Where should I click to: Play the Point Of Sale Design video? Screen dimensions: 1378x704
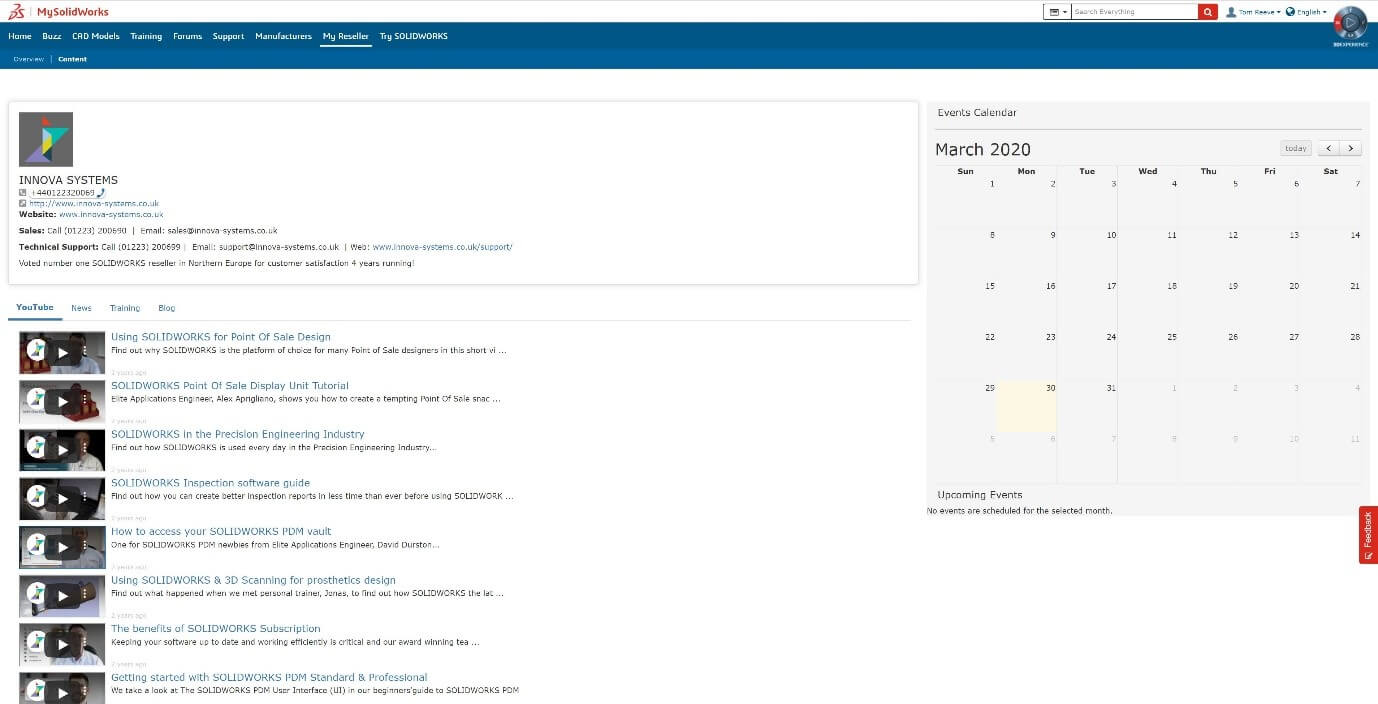62,352
